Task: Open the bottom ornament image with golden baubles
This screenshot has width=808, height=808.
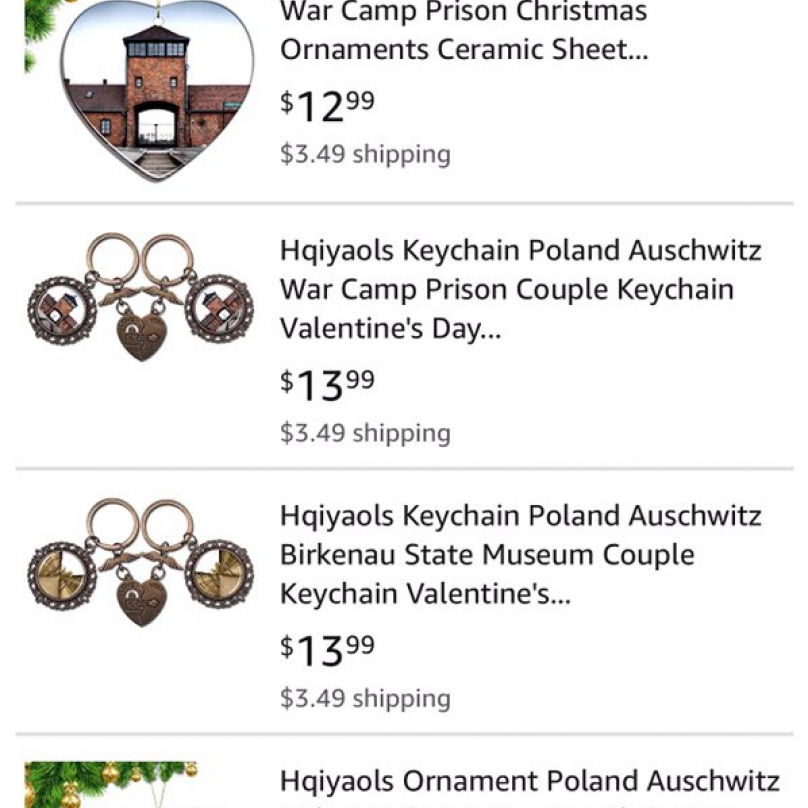Action: [111, 784]
